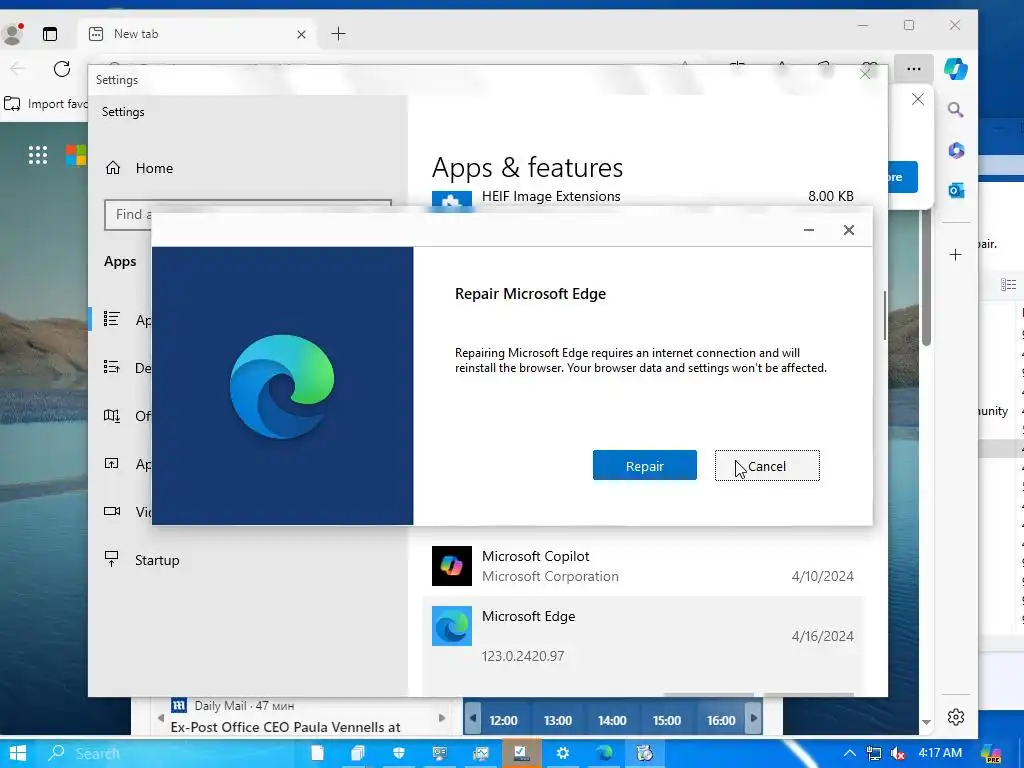Viewport: 1024px width, 768px height.
Task: Select the 12:00 weather hour
Action: (x=503, y=720)
